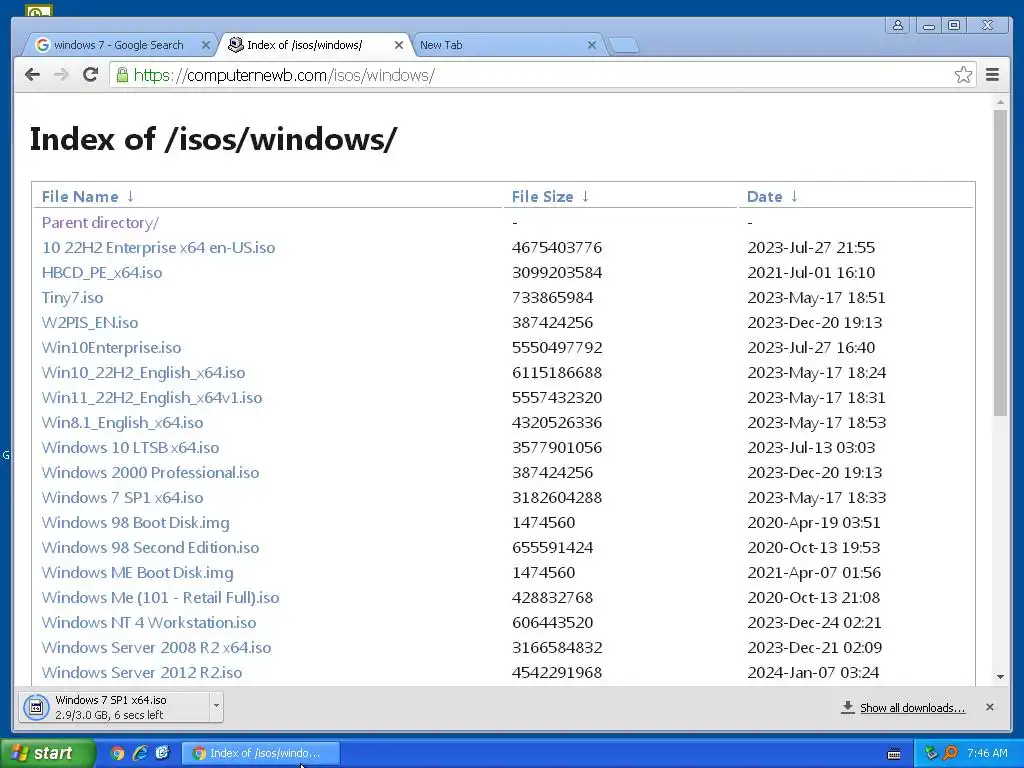Click Windows Server 2008 R2 x64.iso link
Image resolution: width=1024 pixels, height=768 pixels.
157,647
